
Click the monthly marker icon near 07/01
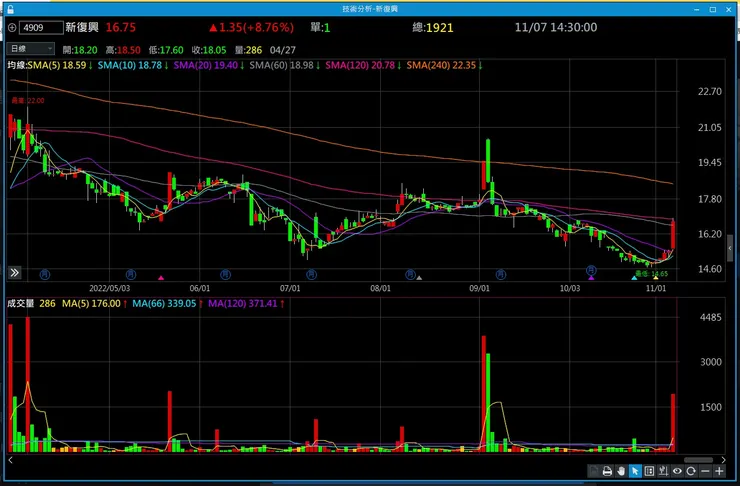click(311, 274)
